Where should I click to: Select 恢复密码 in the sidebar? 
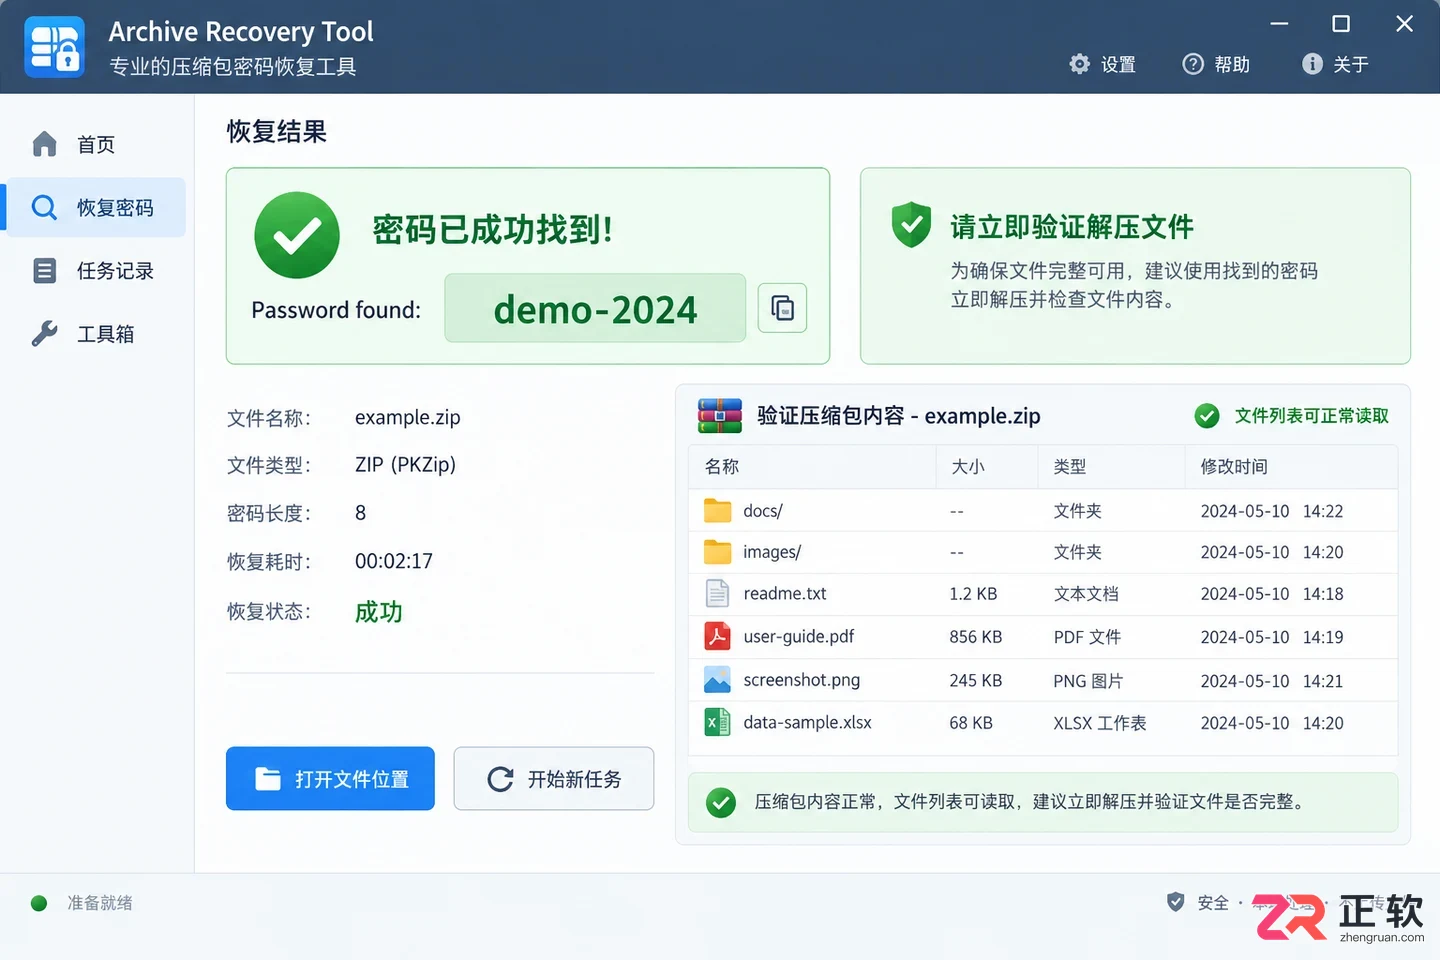[x=96, y=208]
